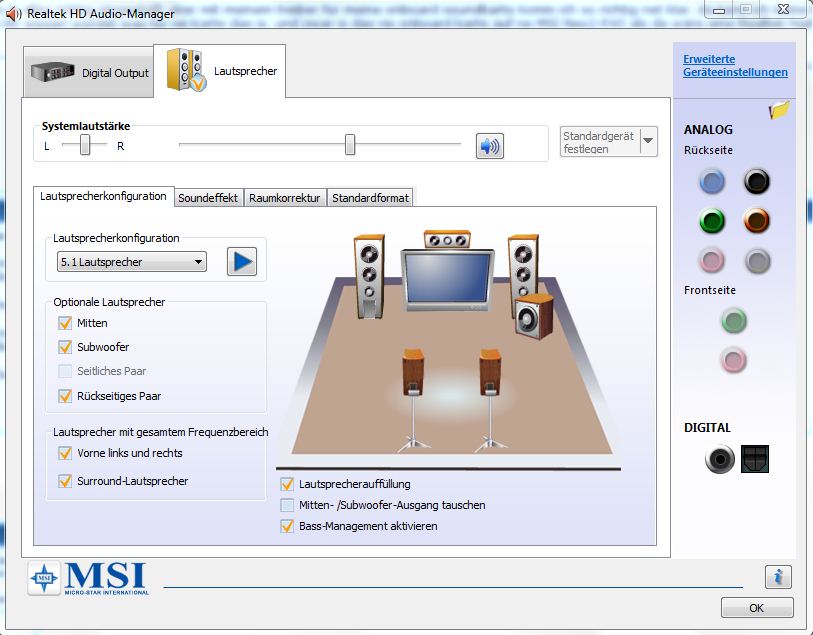This screenshot has height=635, width=813.
Task: Click the L/R balance slider thumb
Action: coord(85,145)
